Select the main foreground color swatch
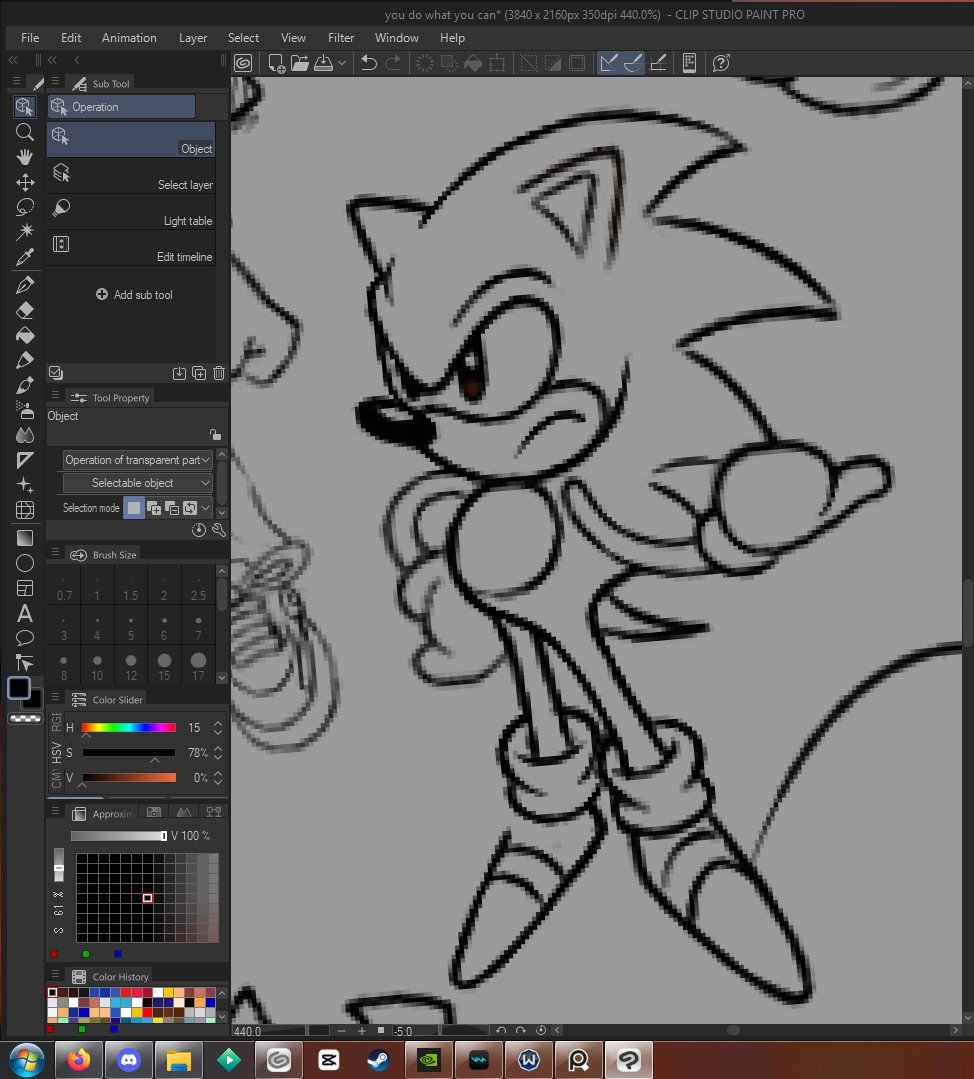The height and width of the screenshot is (1079, 974). pos(19,687)
